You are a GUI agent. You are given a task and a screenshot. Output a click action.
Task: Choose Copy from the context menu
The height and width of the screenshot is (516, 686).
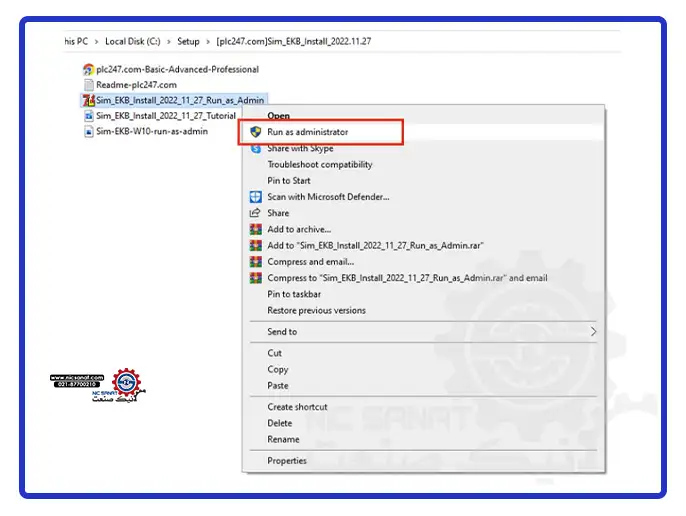278,369
